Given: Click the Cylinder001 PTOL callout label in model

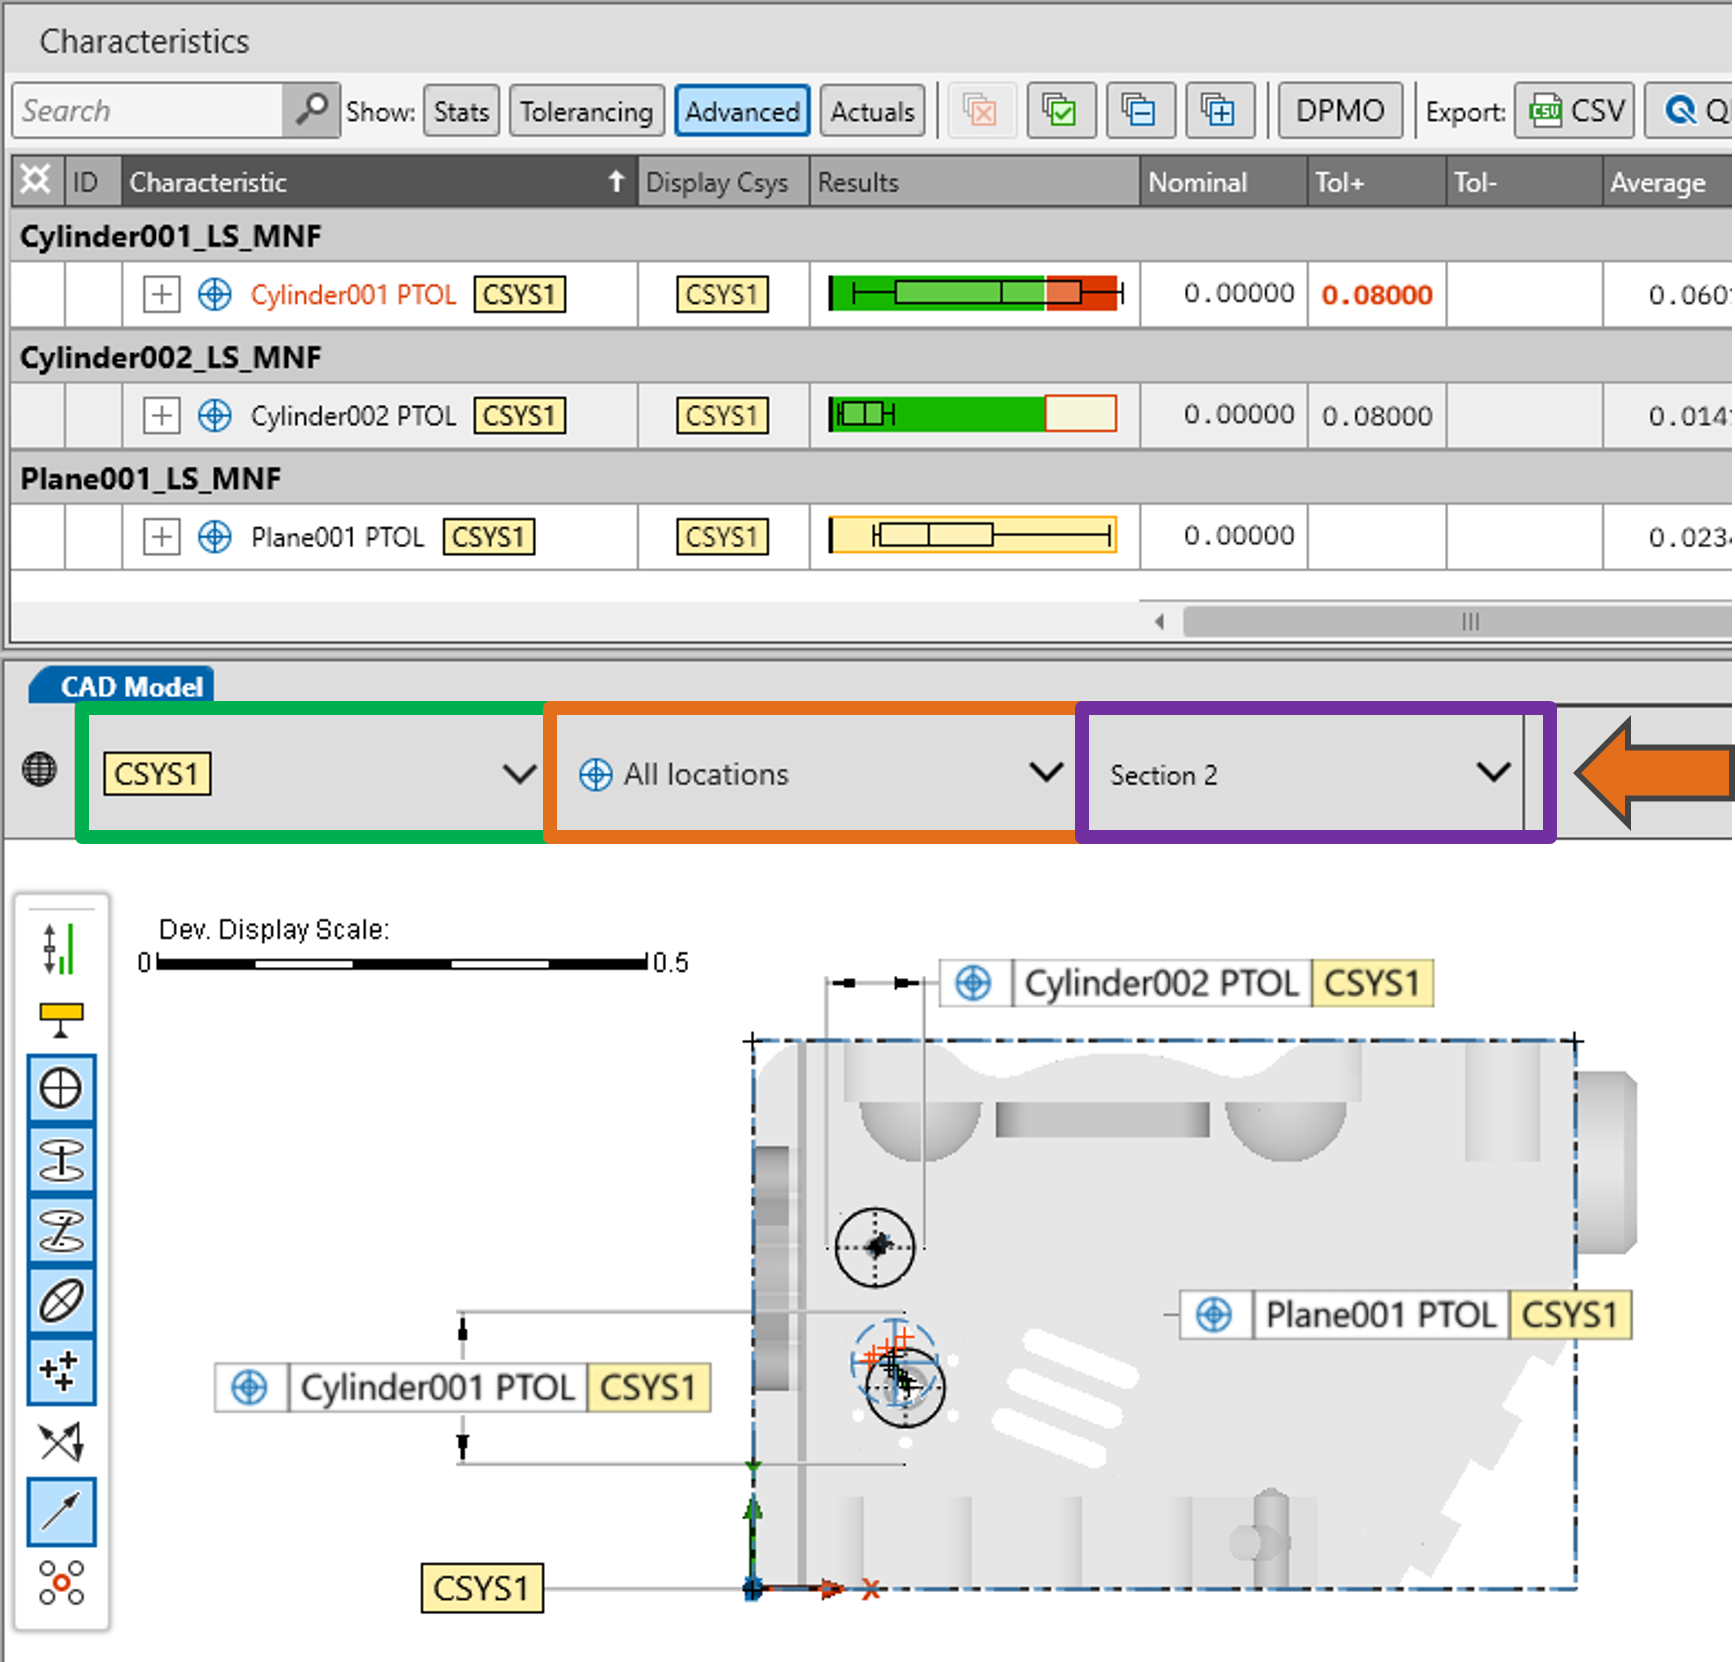Looking at the screenshot, I should tap(462, 1387).
